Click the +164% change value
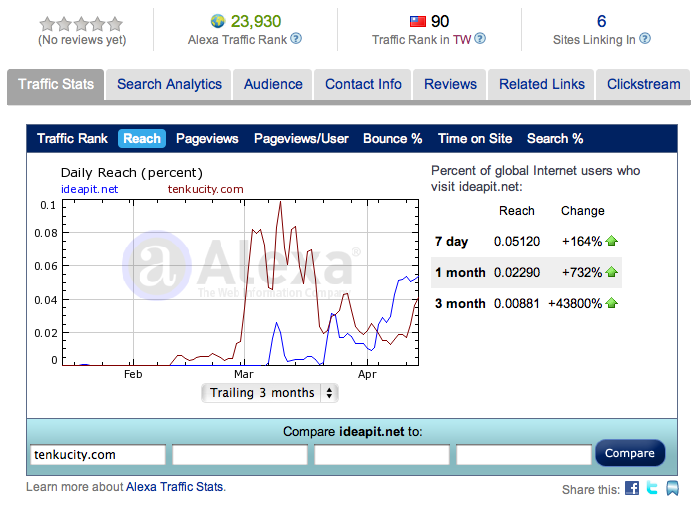699x507 pixels. pos(582,242)
